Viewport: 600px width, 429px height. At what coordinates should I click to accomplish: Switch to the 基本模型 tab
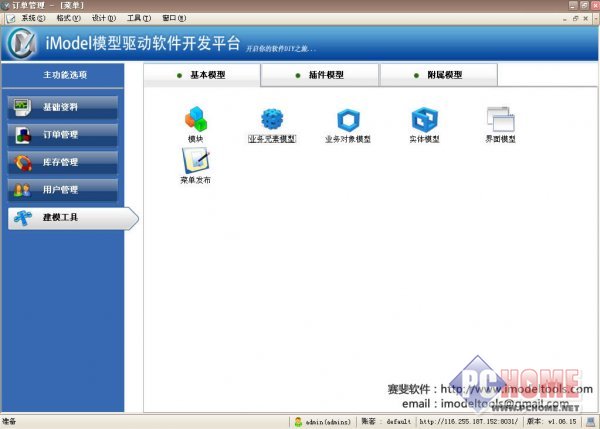click(x=202, y=75)
